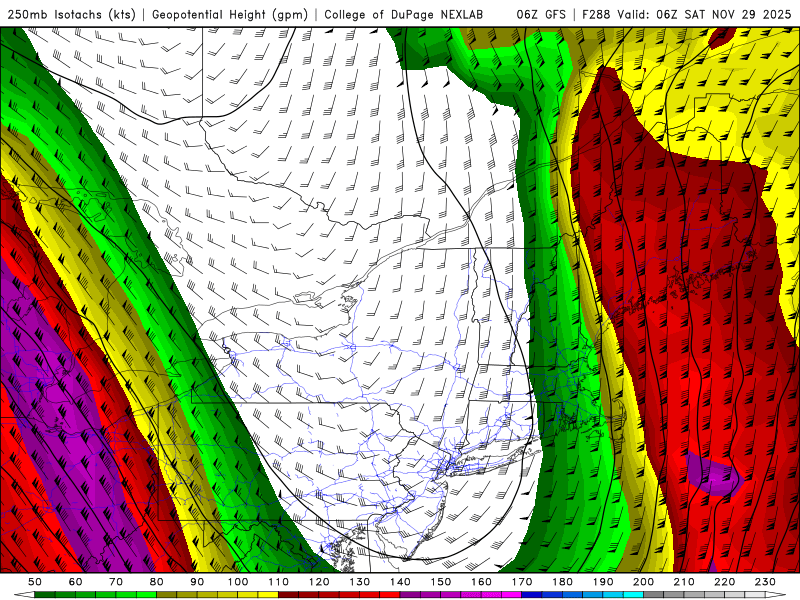The width and height of the screenshot is (800, 600).
Task: Click the right arrow end of the color bar
Action: pyautogui.click(x=776, y=594)
